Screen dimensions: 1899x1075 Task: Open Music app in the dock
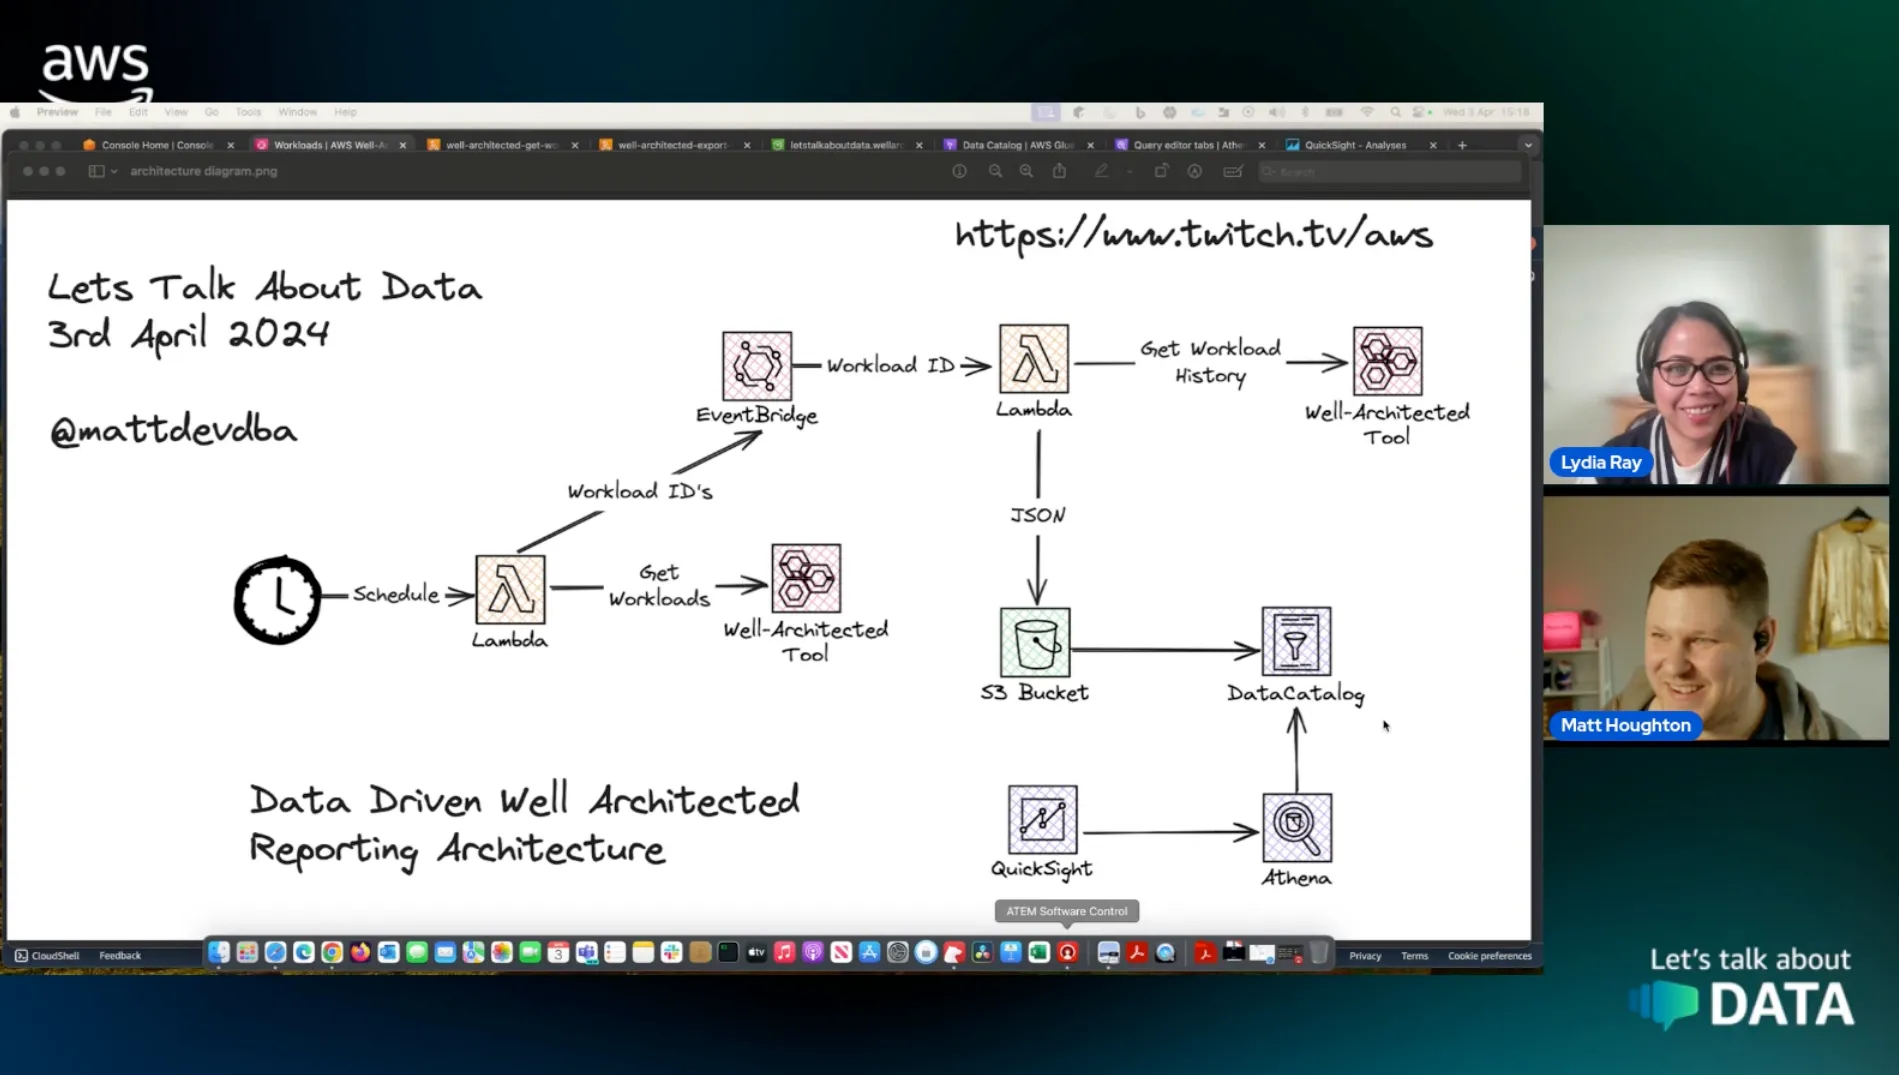coord(785,952)
